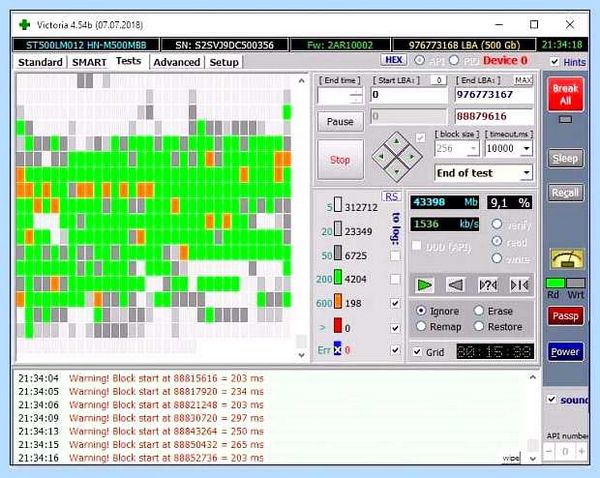Click the Pause button
Image resolution: width=600 pixels, height=478 pixels.
click(340, 122)
